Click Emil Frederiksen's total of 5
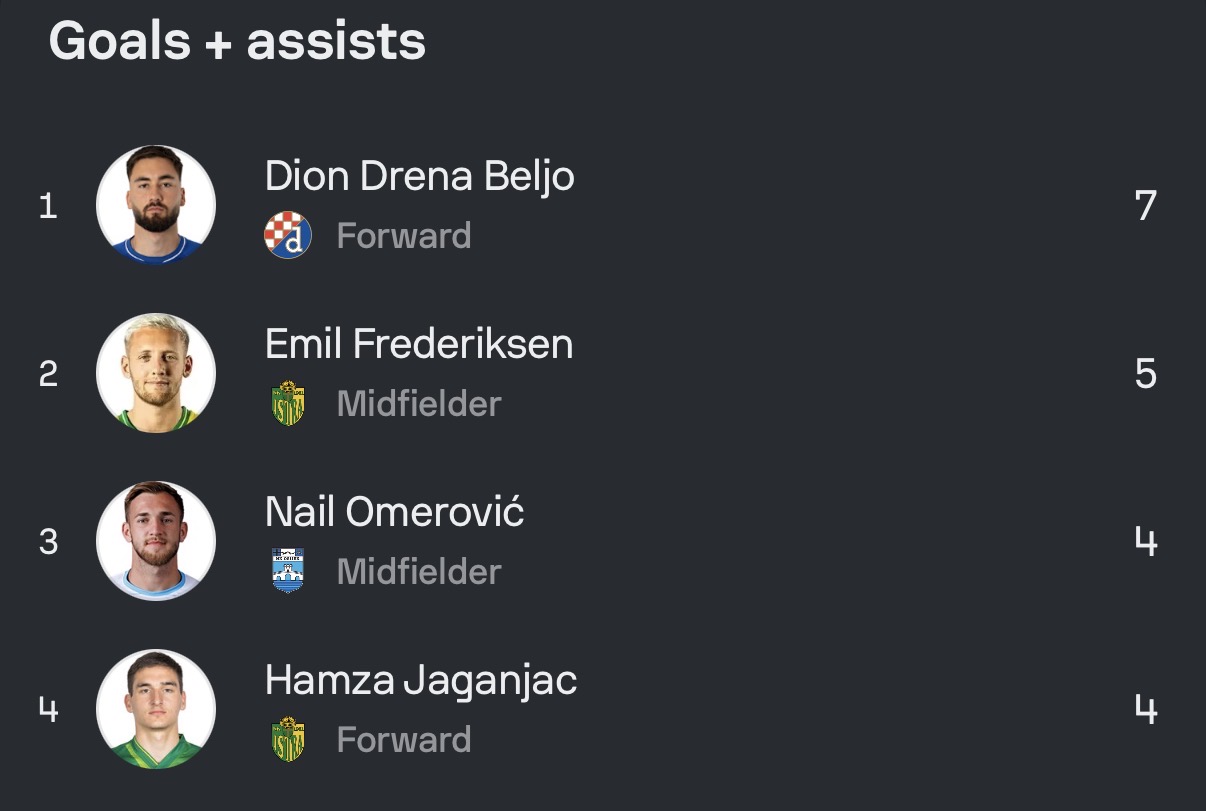The image size is (1206, 811). [1146, 373]
